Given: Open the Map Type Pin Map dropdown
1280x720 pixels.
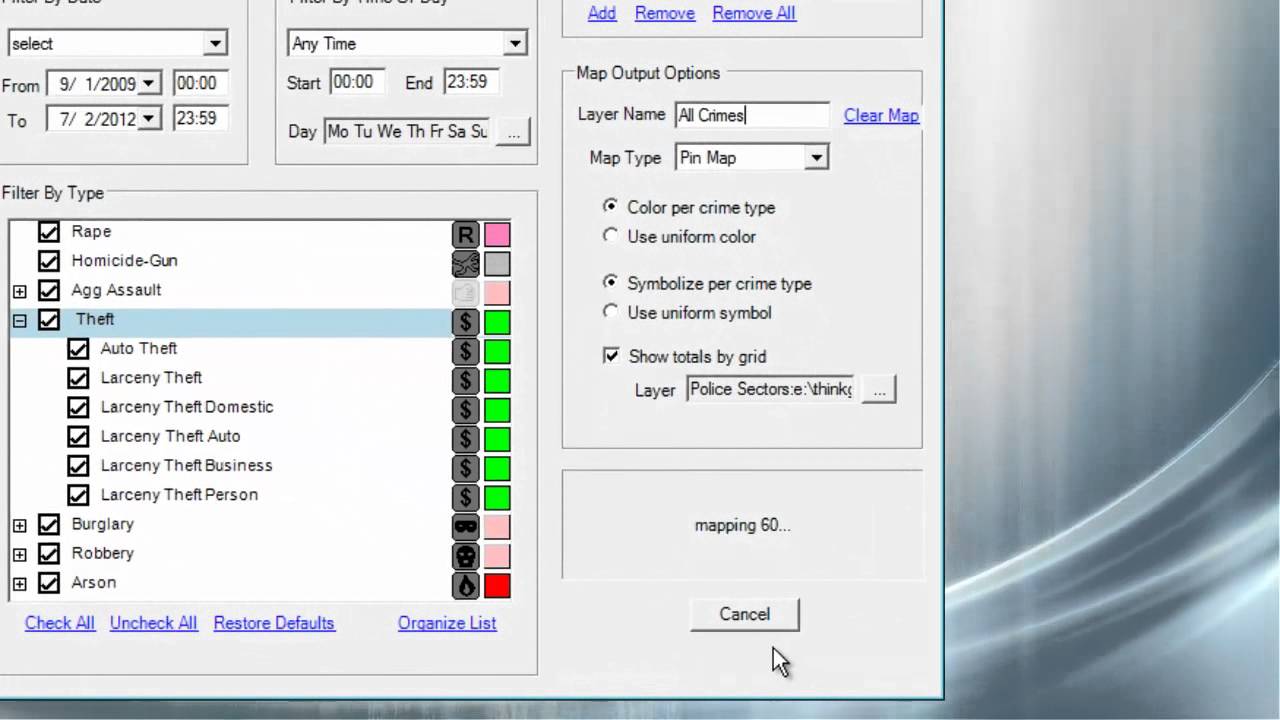Looking at the screenshot, I should [817, 158].
